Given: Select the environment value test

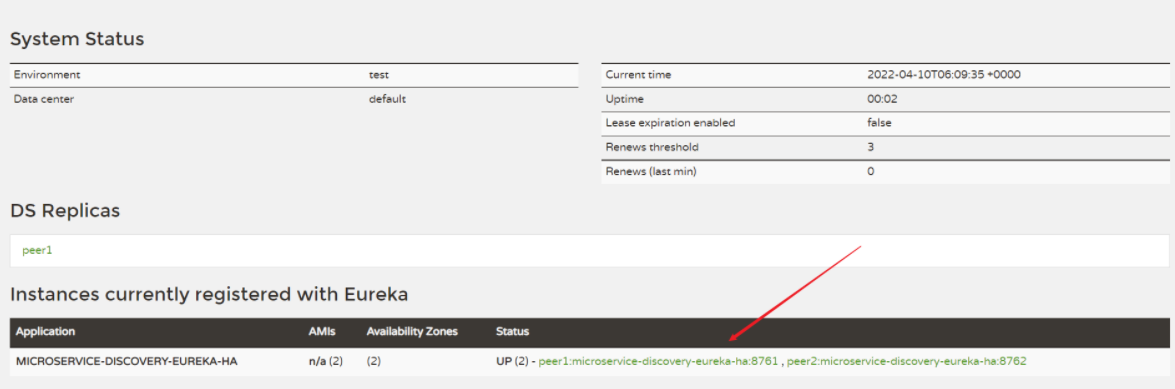Looking at the screenshot, I should pos(379,75).
